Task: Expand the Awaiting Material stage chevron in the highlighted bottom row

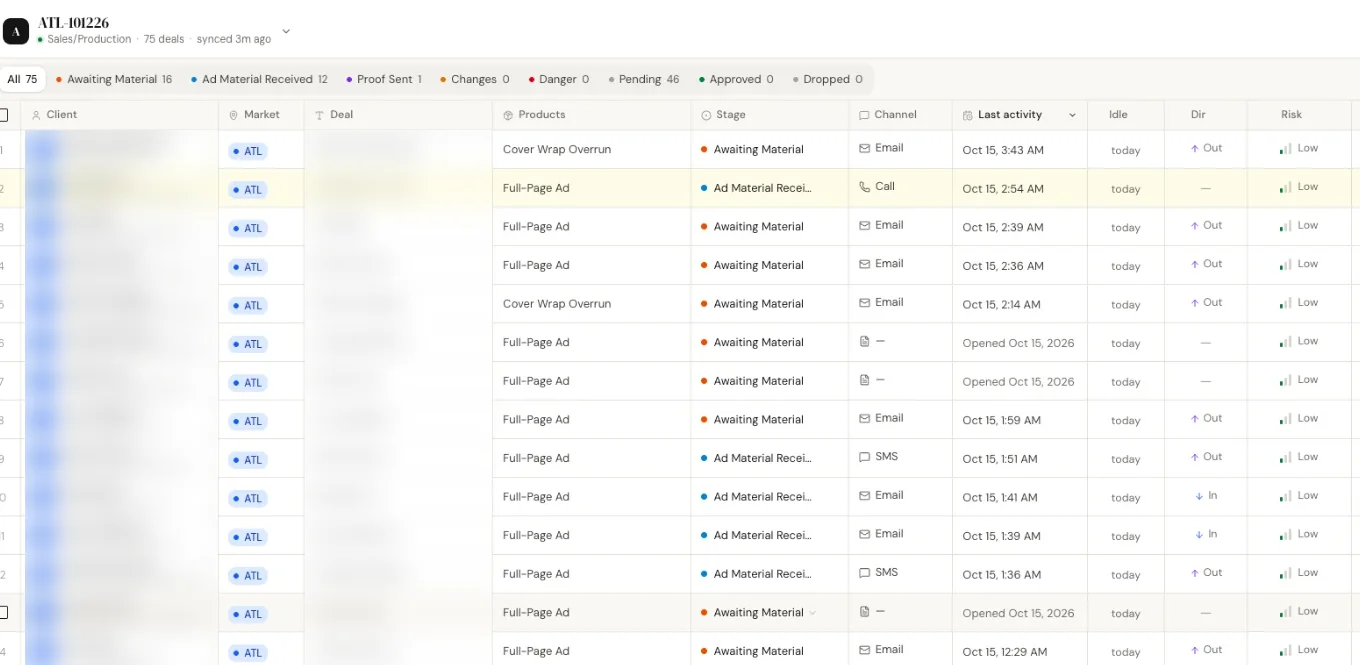Action: (812, 613)
